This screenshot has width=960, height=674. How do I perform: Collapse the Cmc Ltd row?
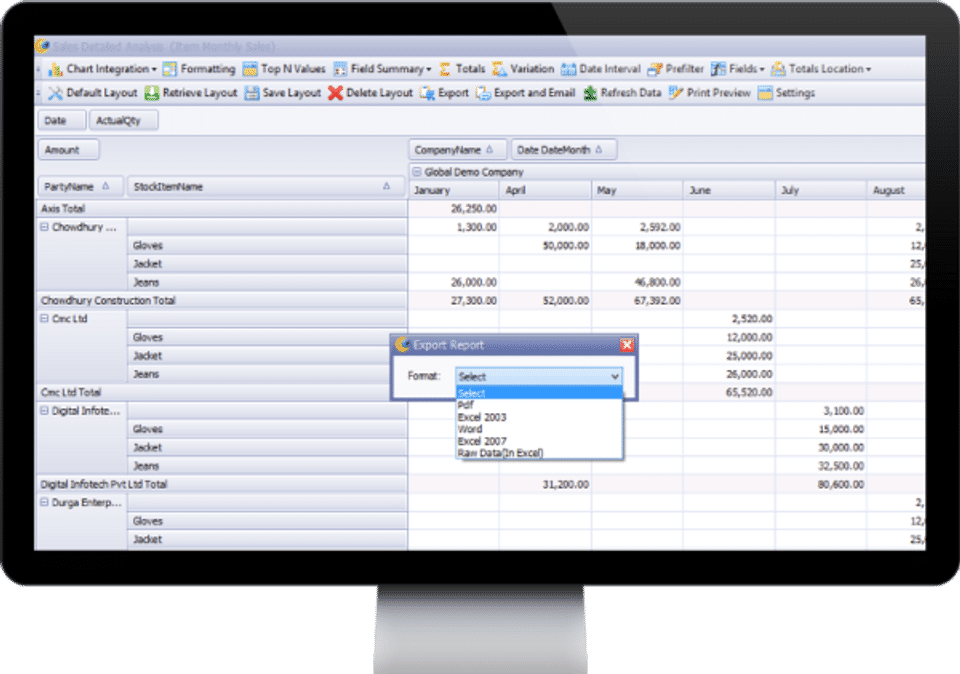tap(44, 319)
